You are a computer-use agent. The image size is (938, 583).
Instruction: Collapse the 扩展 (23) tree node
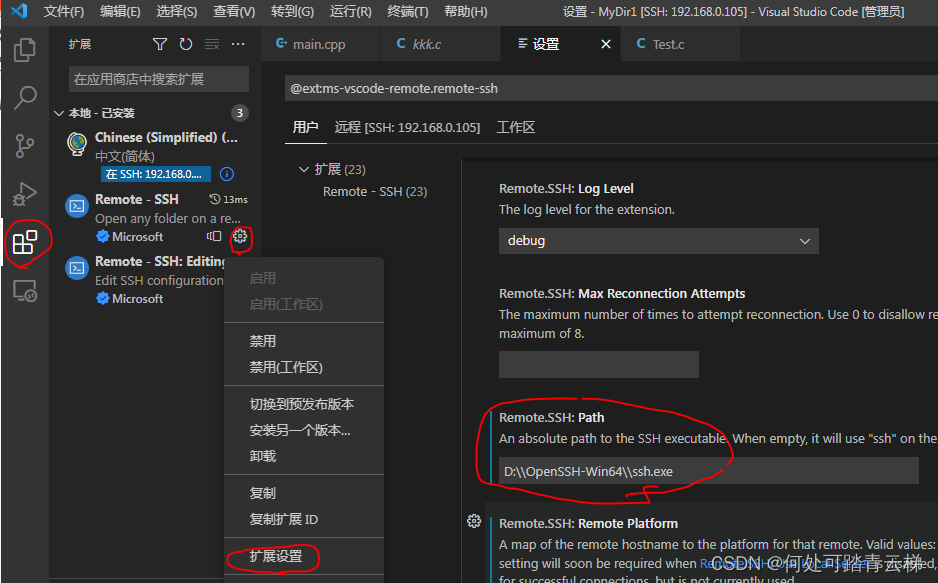[x=303, y=169]
